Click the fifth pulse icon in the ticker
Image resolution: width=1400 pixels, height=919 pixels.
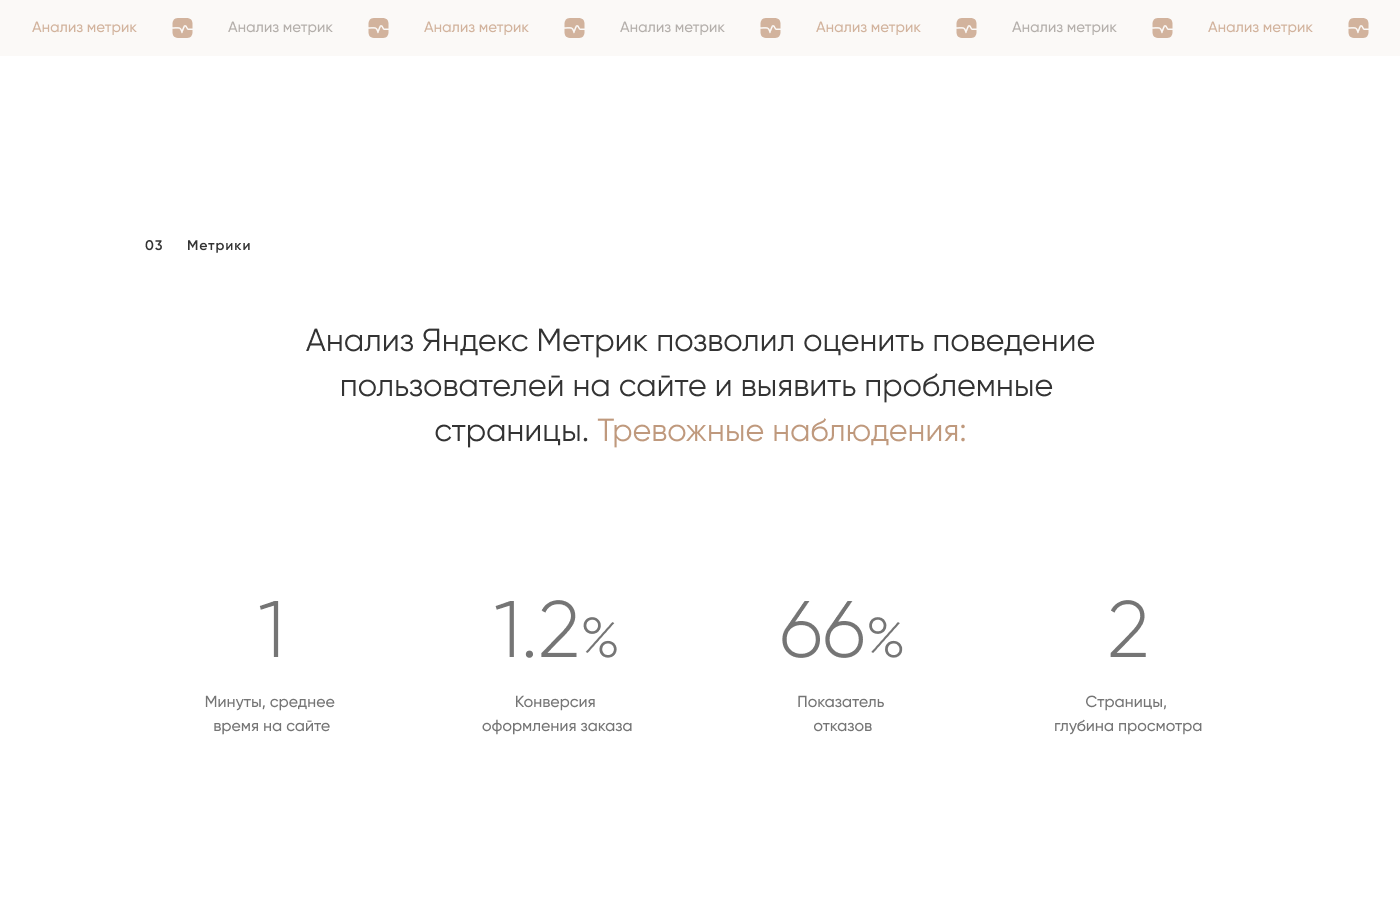[966, 28]
